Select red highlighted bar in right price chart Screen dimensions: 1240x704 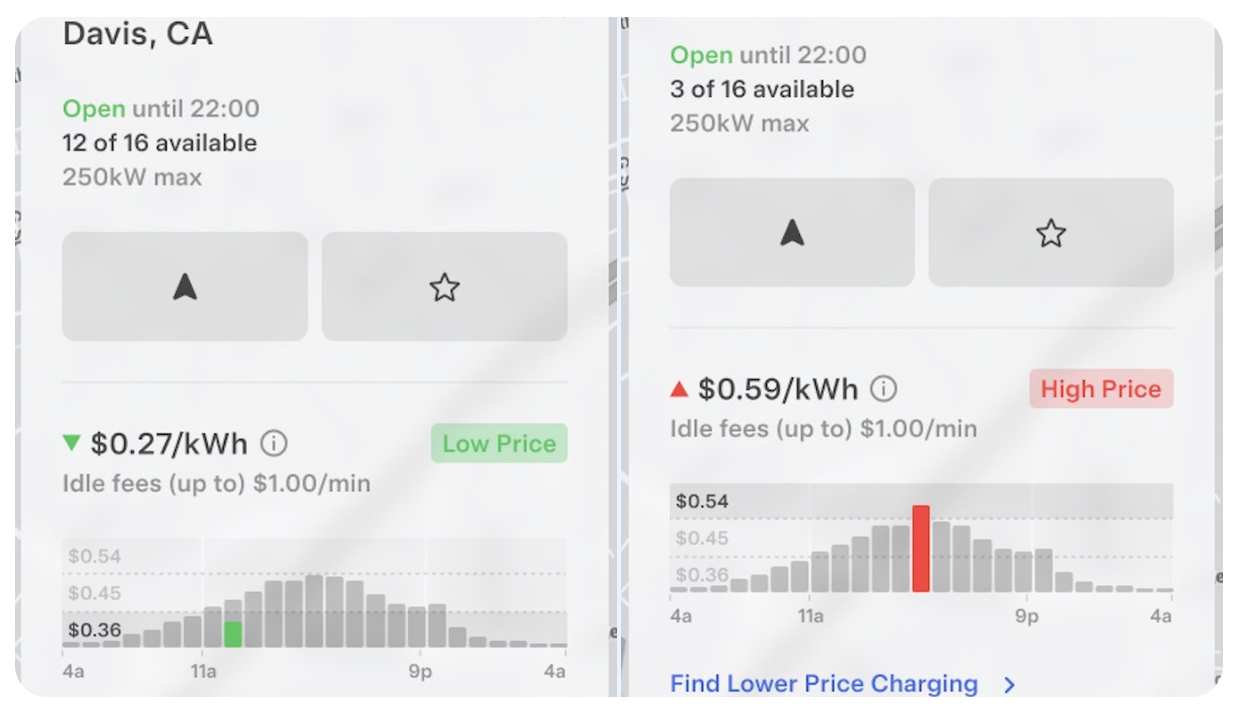tap(921, 548)
